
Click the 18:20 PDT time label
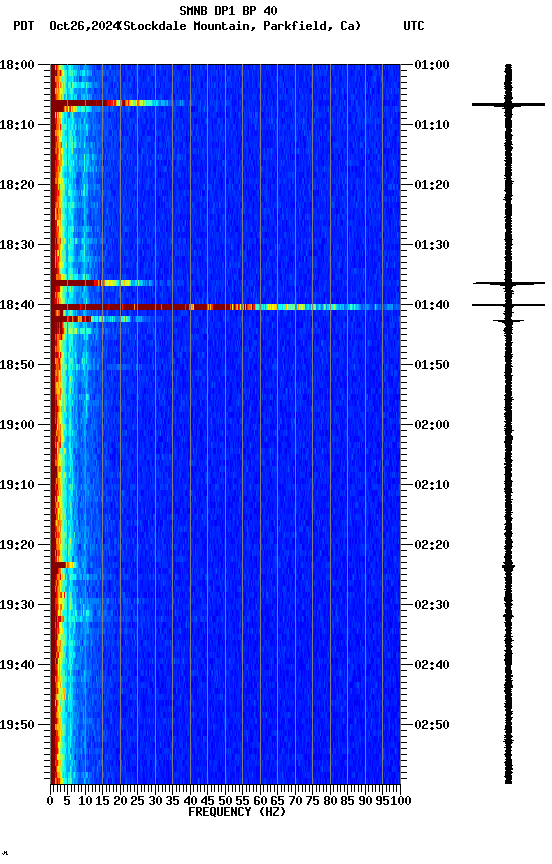[17, 185]
